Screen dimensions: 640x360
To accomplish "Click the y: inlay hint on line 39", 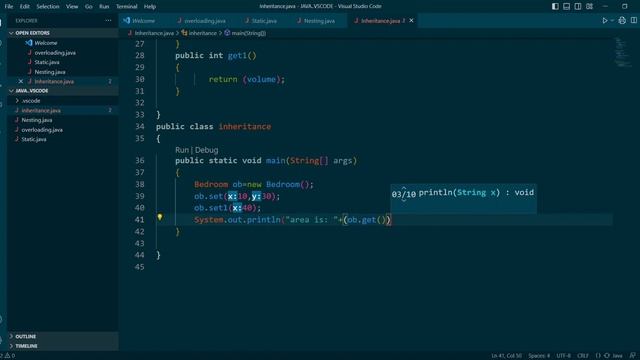I will [x=256, y=196].
